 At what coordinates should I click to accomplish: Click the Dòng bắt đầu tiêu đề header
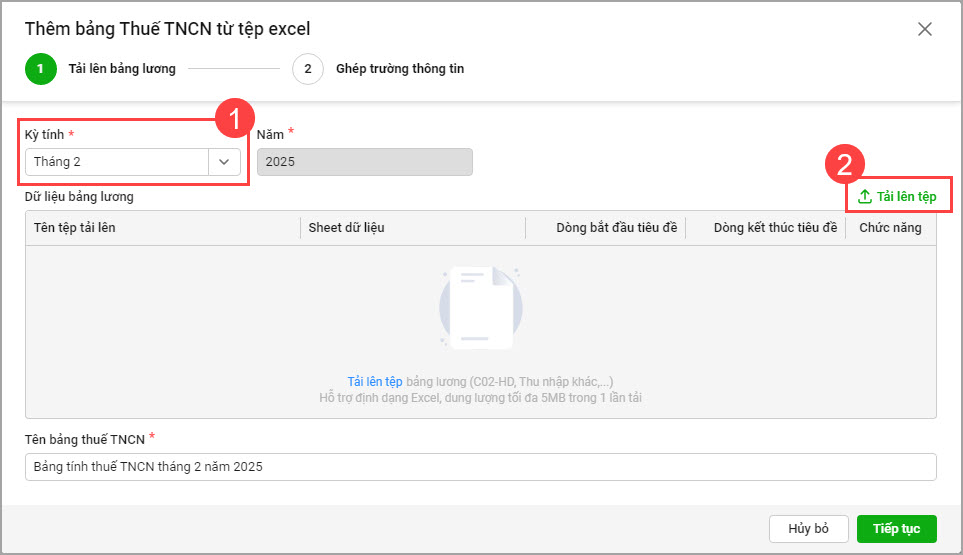(x=616, y=228)
